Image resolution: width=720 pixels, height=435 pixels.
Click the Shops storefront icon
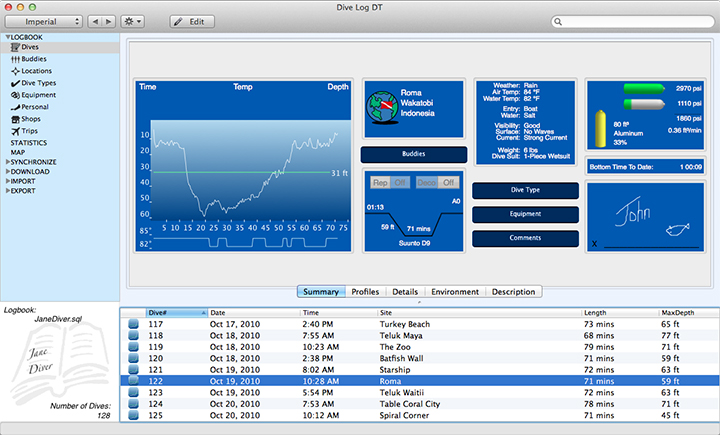click(x=15, y=119)
